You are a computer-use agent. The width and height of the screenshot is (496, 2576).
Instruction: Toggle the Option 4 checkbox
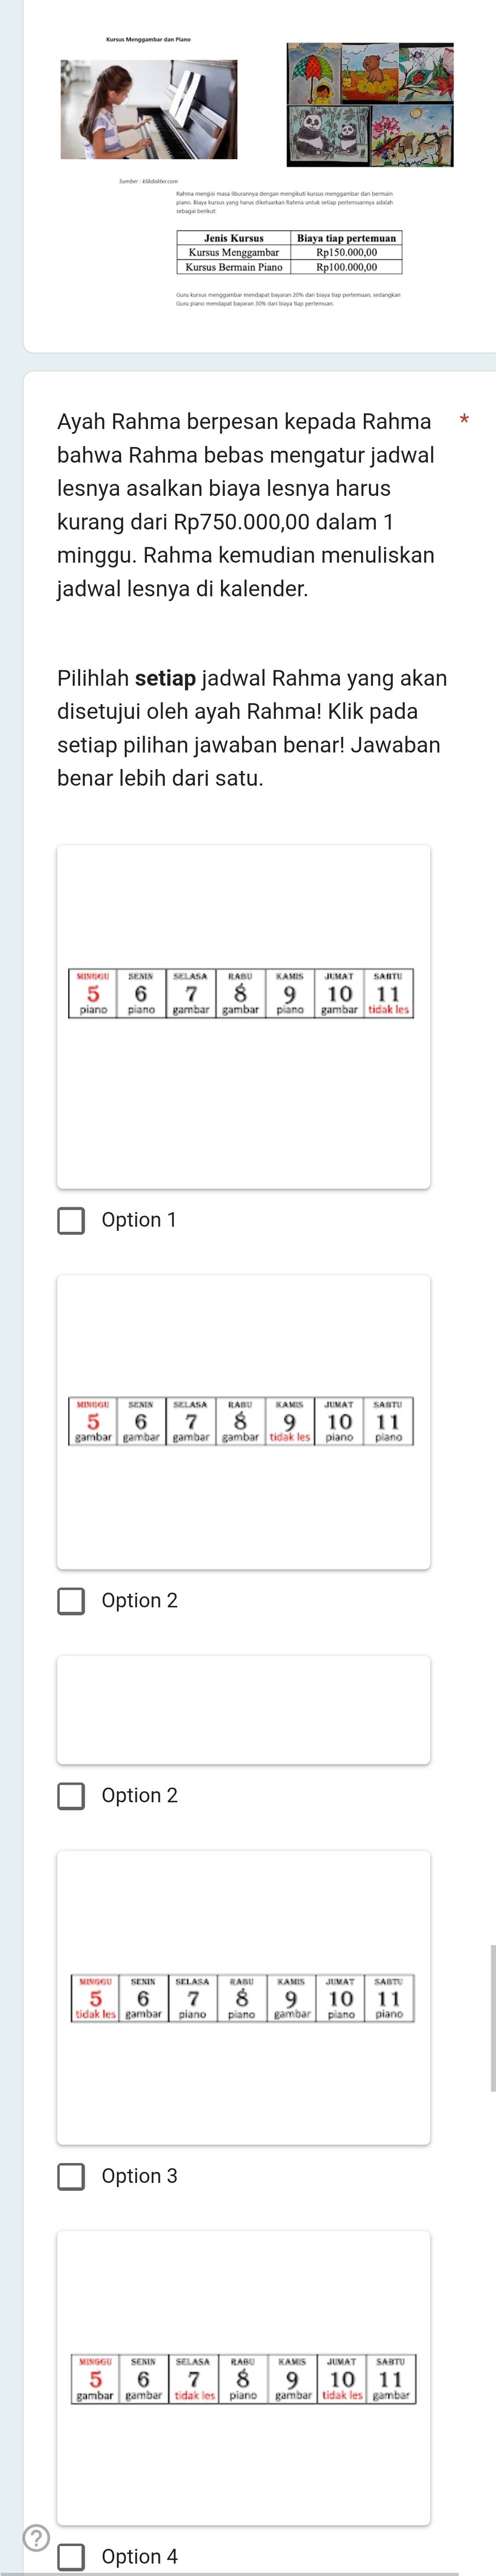(x=71, y=2556)
